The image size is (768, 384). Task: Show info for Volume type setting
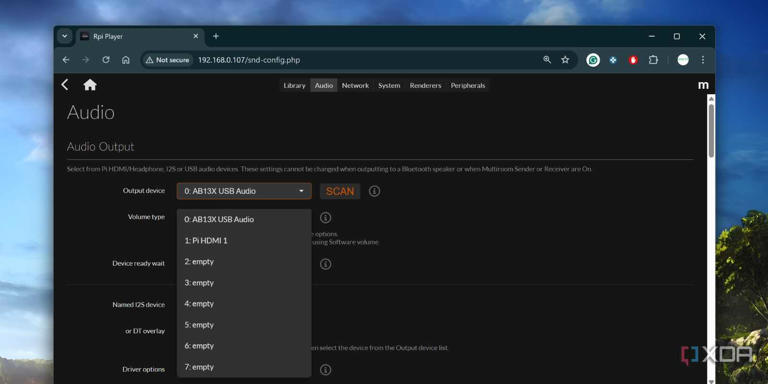(325, 218)
